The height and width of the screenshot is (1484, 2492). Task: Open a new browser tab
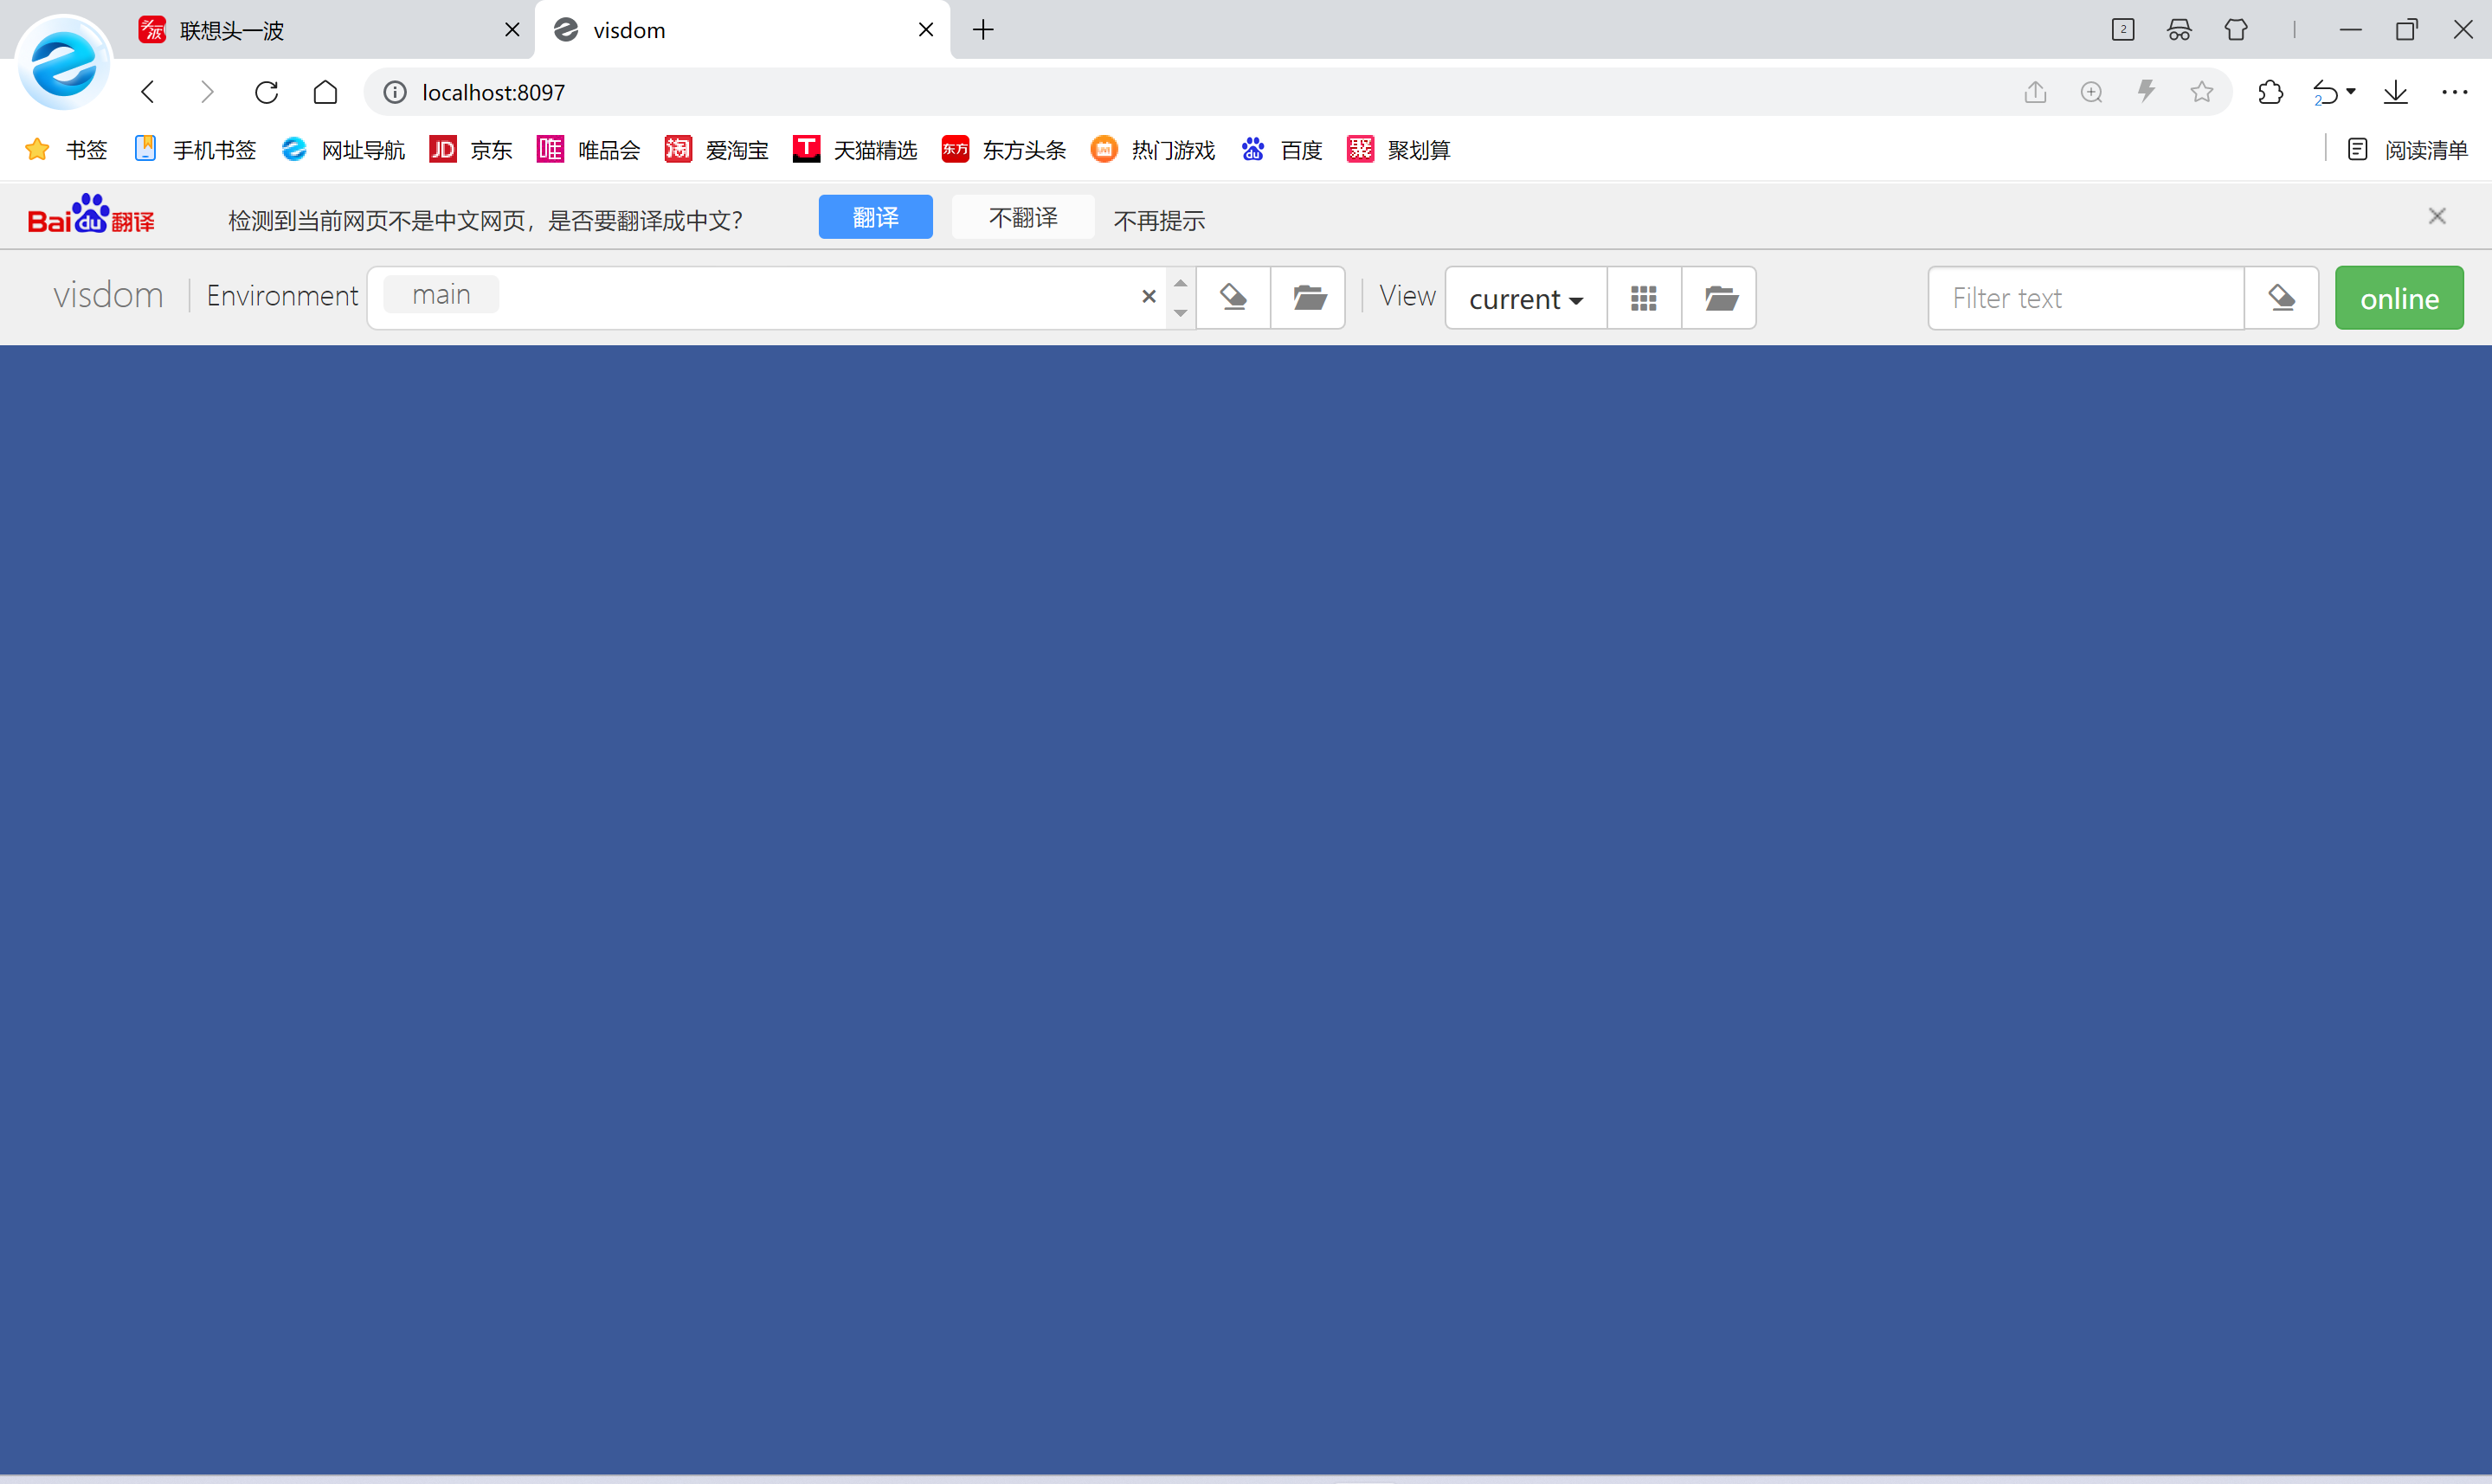[983, 30]
